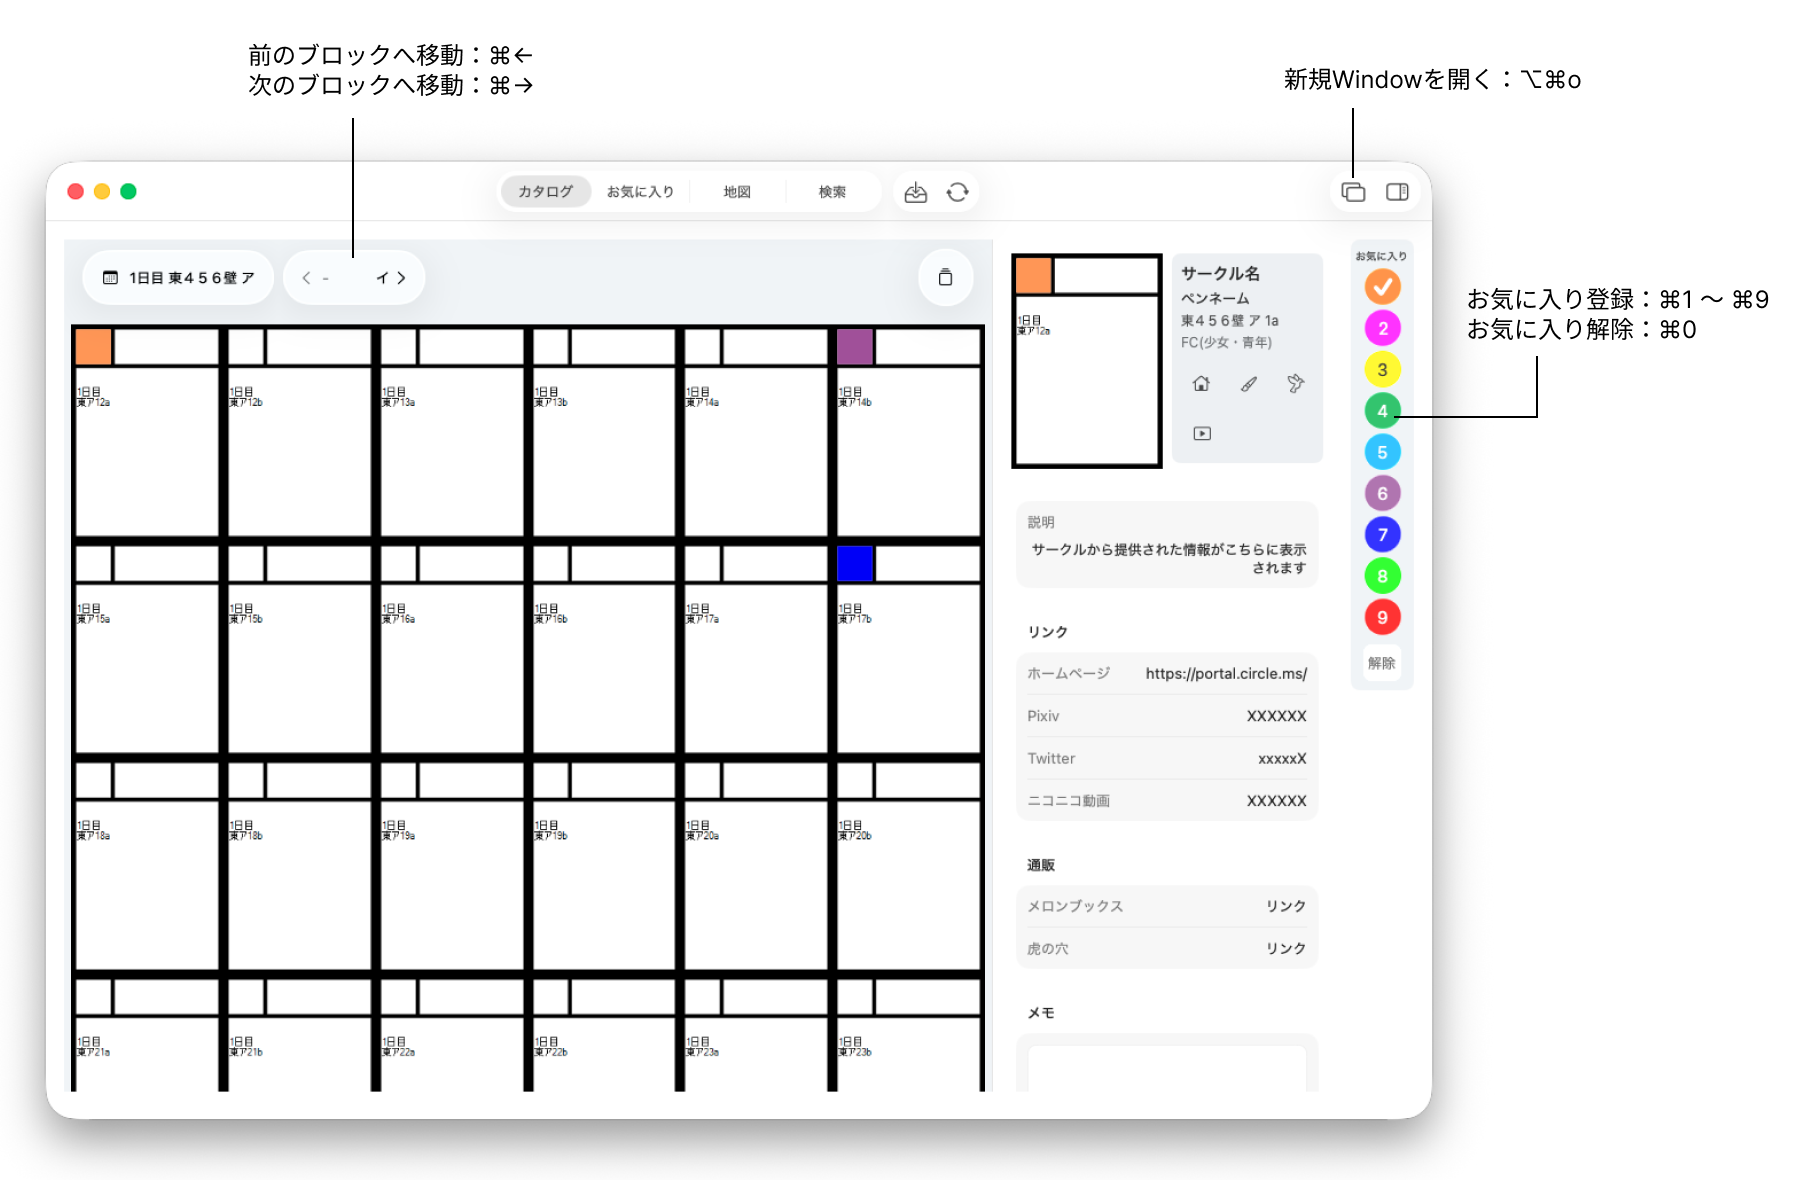Click the refresh sync arrows icon
The image size is (1818, 1180).
[957, 192]
